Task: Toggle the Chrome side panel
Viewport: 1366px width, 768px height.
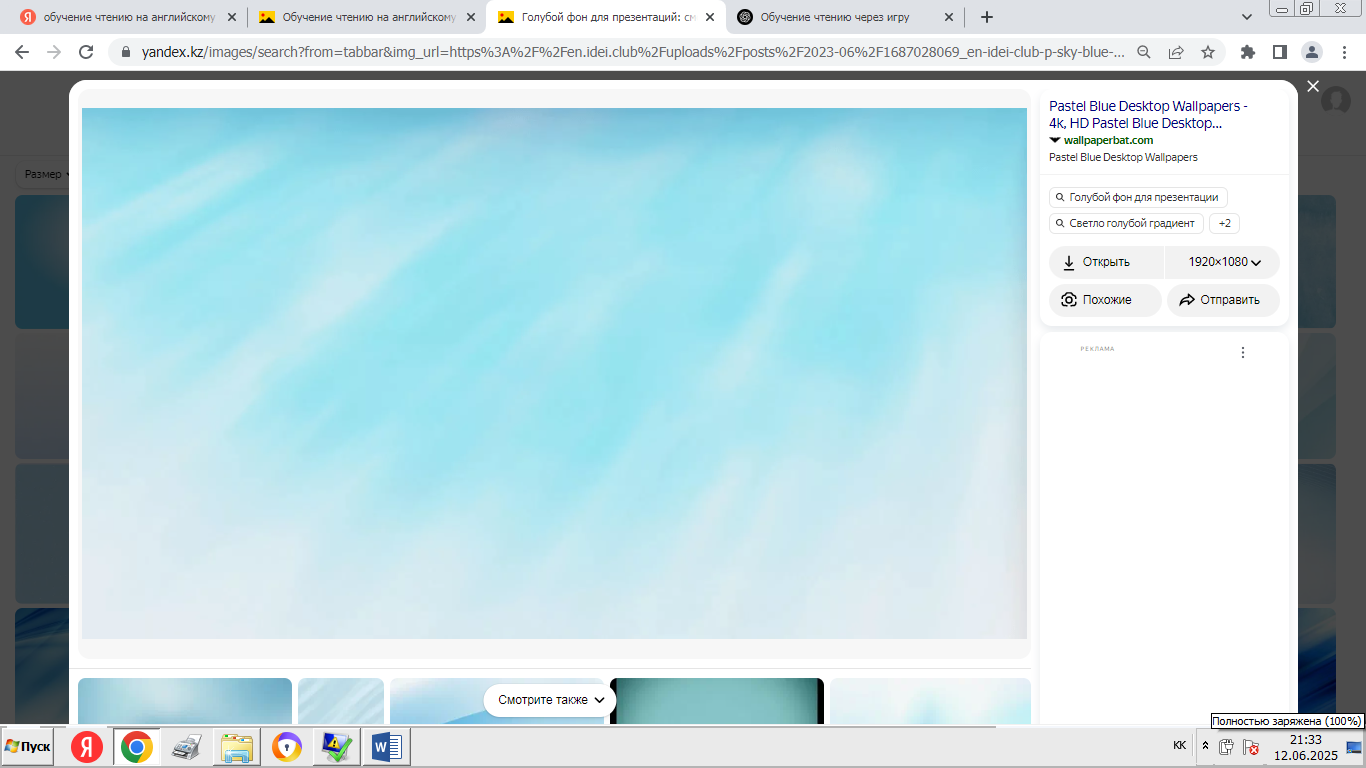Action: point(1279,52)
